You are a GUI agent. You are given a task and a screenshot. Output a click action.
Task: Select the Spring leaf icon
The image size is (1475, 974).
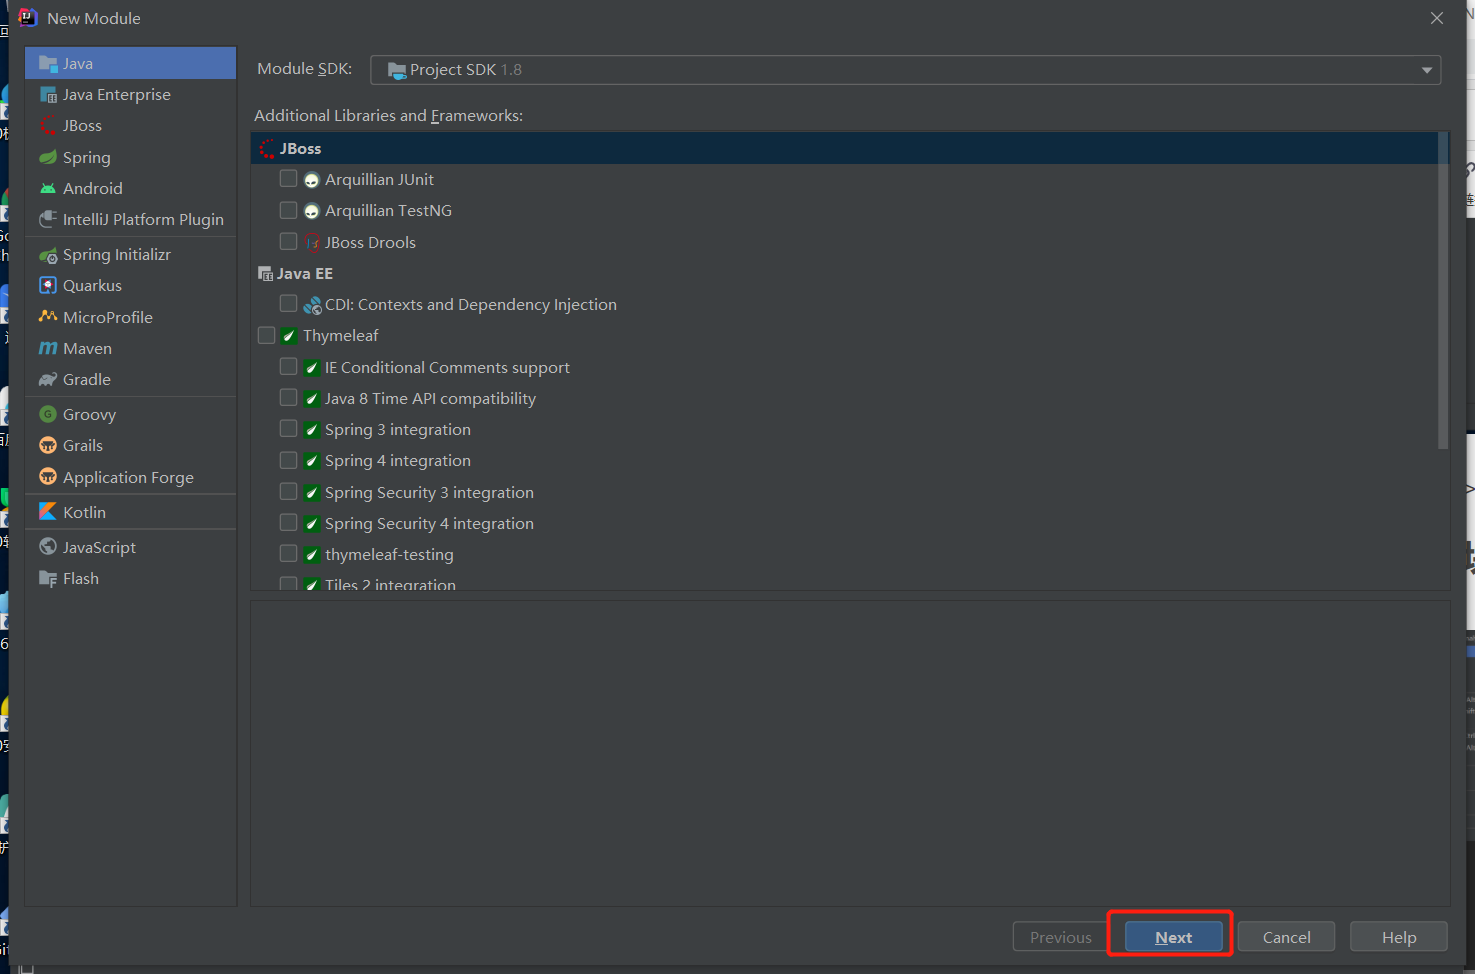(x=48, y=157)
